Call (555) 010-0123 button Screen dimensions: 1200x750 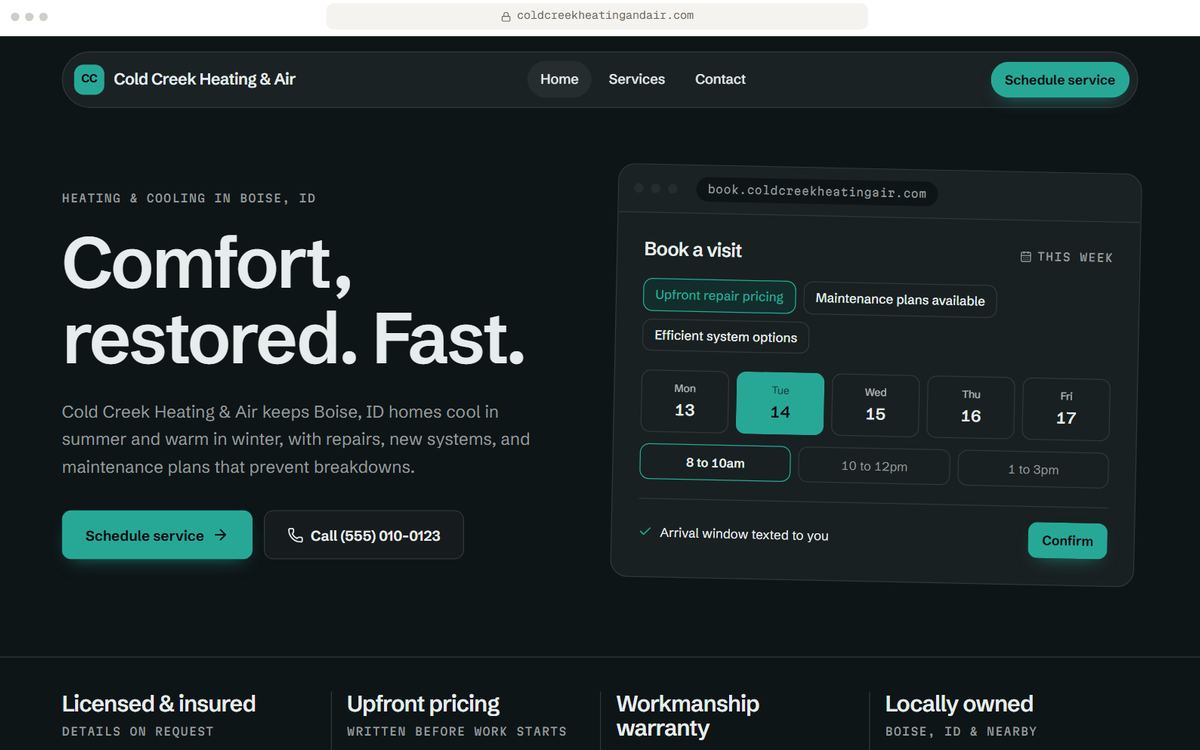tap(364, 535)
